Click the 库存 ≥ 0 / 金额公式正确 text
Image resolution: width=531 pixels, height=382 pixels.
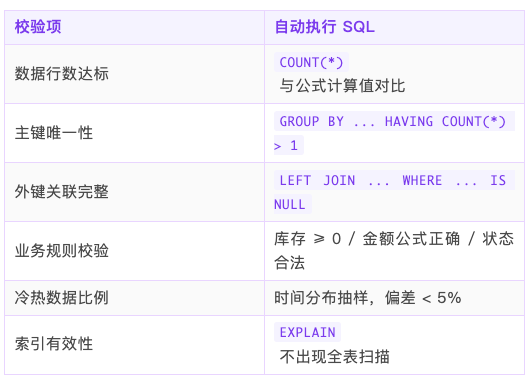click(367, 239)
